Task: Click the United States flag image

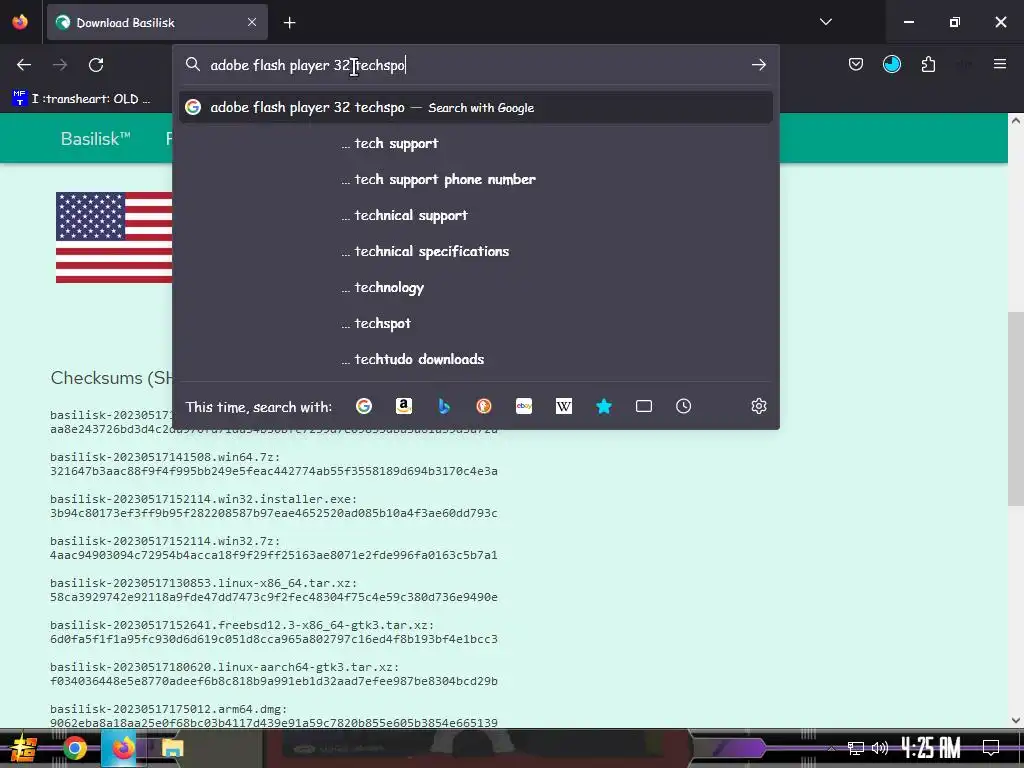Action: pyautogui.click(x=114, y=238)
